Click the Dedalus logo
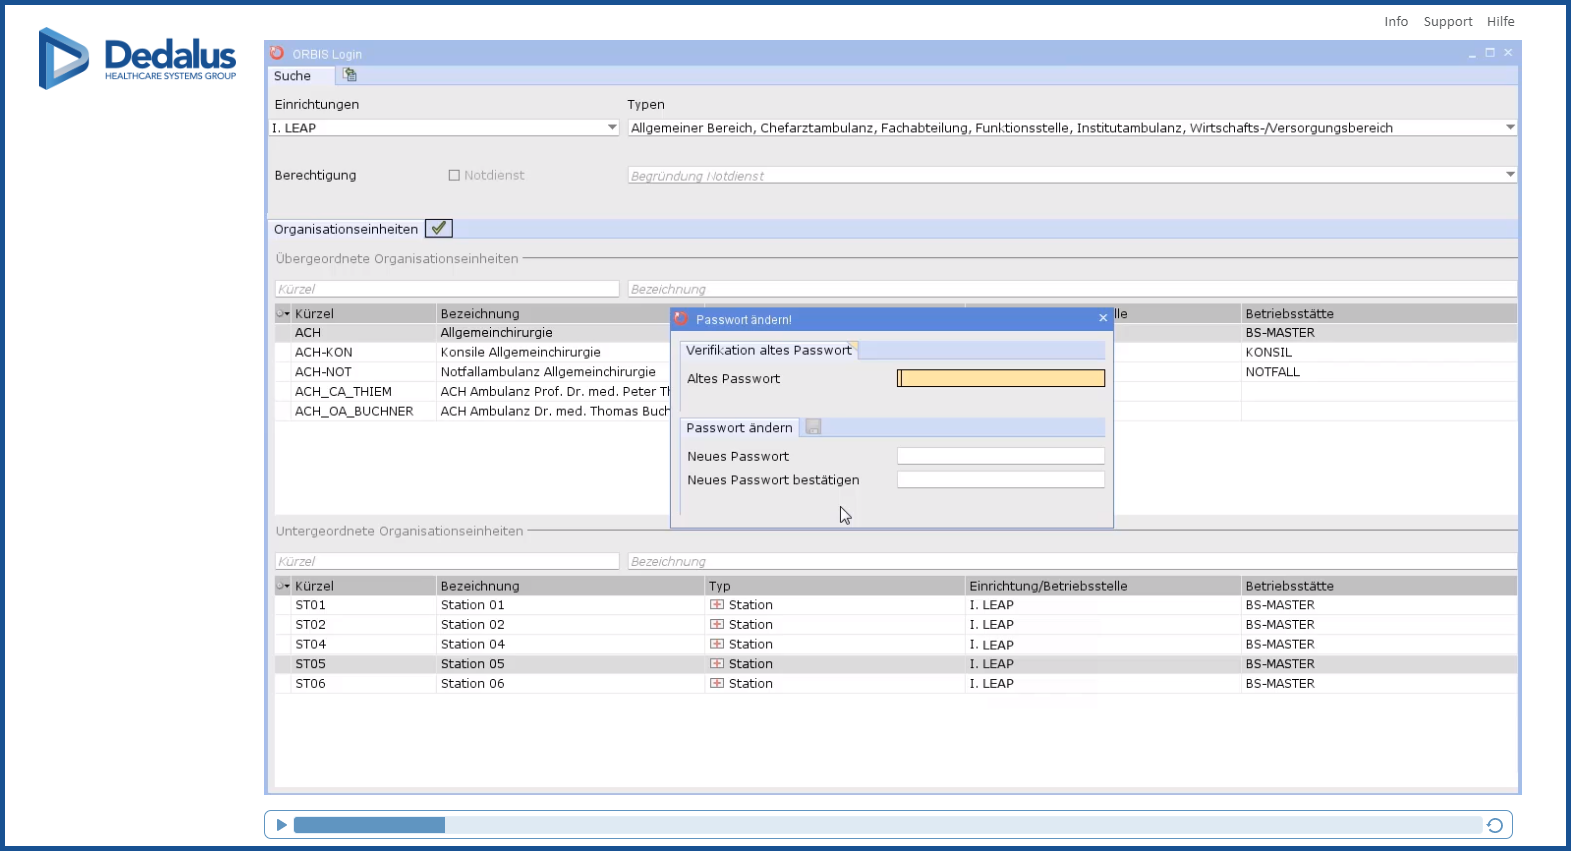 coord(138,58)
